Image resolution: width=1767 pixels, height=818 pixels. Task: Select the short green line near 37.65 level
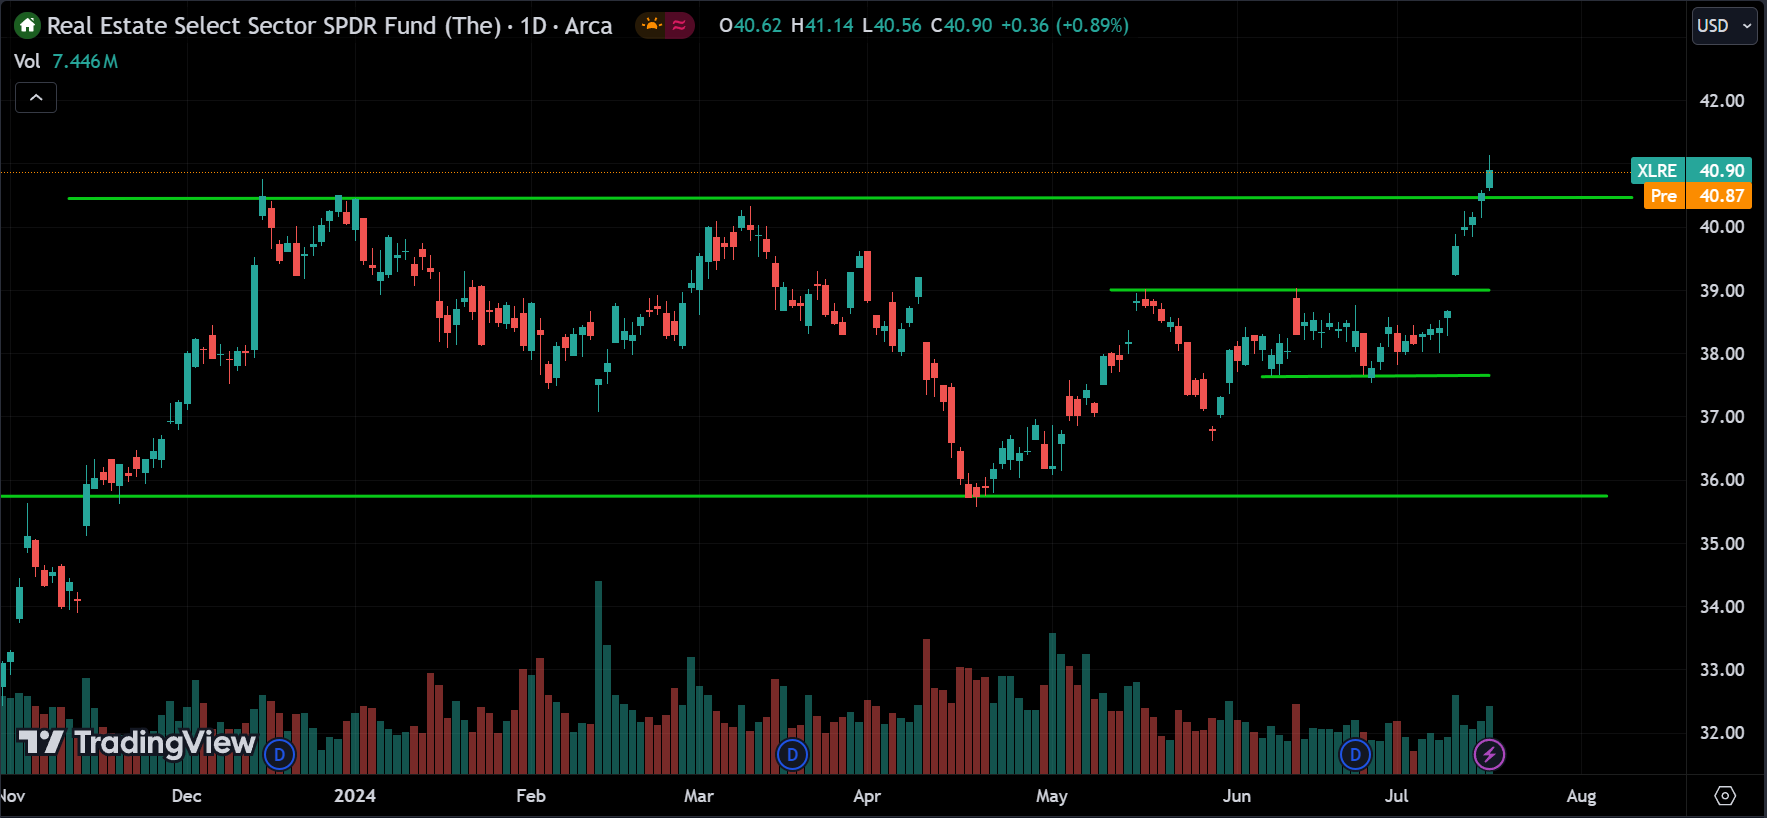click(x=1375, y=376)
